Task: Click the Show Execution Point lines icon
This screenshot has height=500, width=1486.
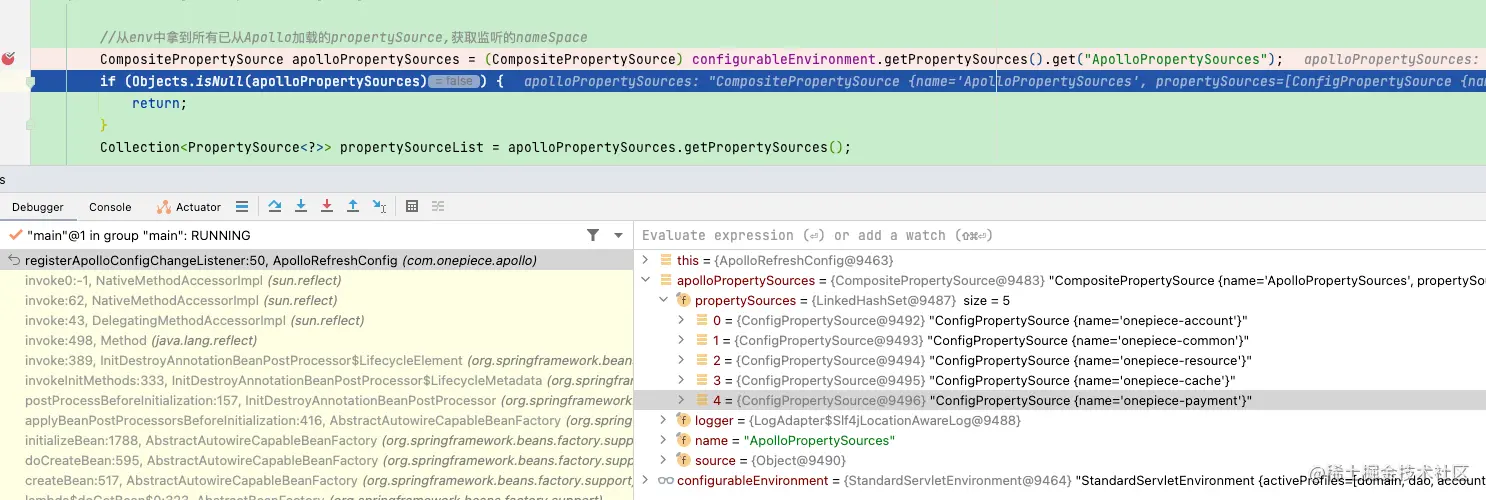Action: coord(242,207)
